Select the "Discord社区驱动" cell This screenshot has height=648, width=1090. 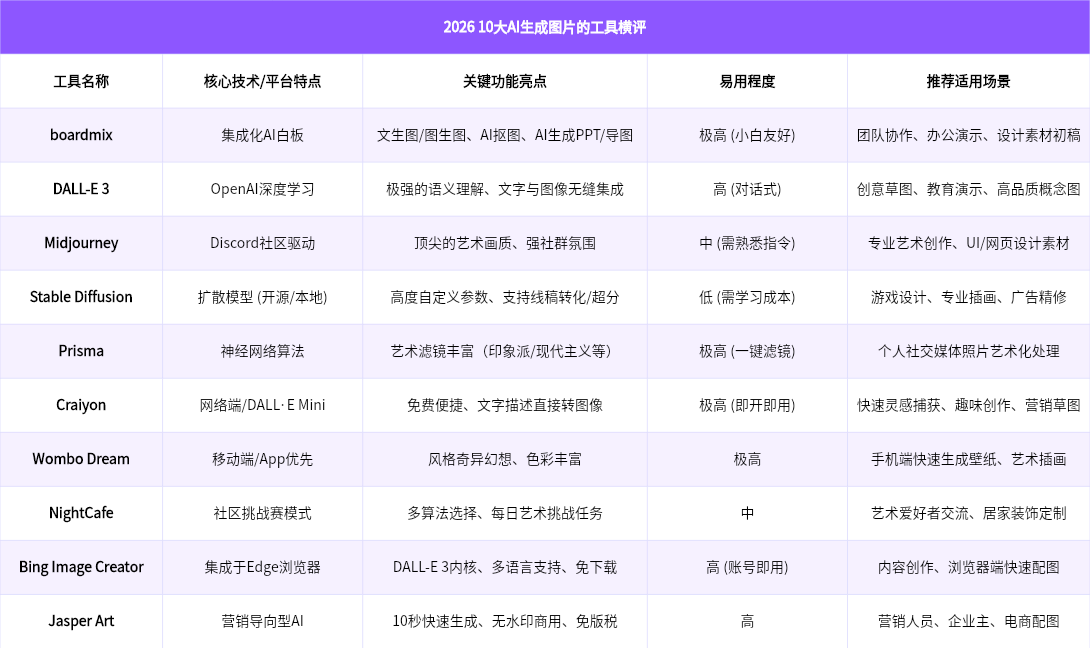262,243
